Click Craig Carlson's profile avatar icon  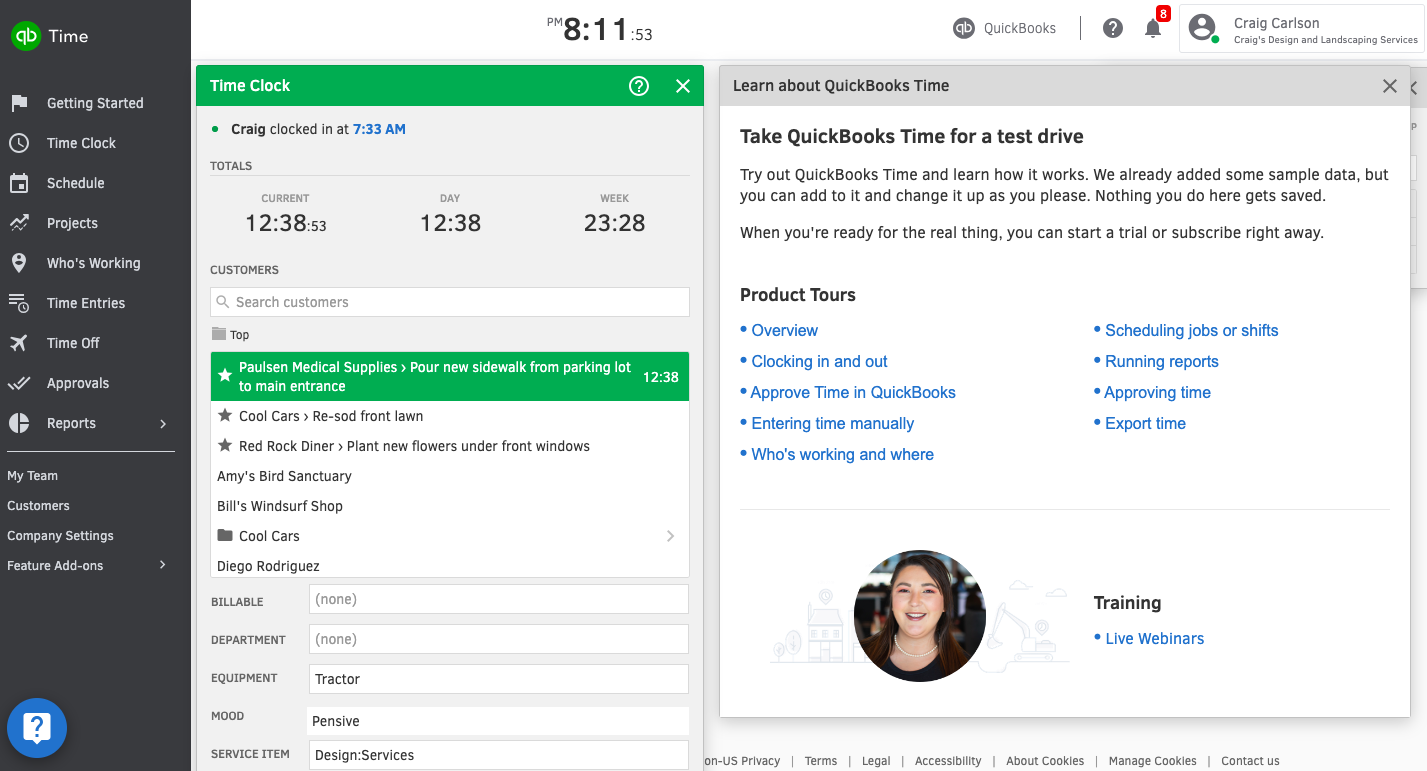(1202, 28)
